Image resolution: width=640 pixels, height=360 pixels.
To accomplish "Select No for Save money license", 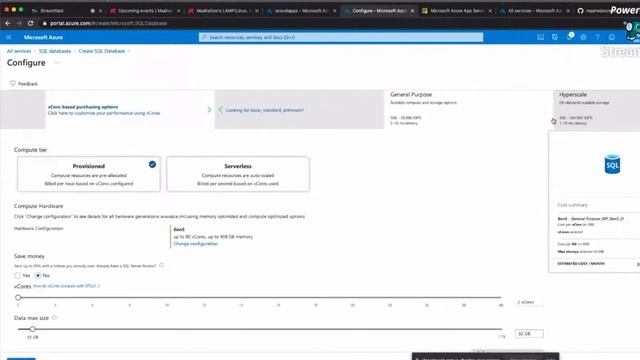I will [x=38, y=276].
